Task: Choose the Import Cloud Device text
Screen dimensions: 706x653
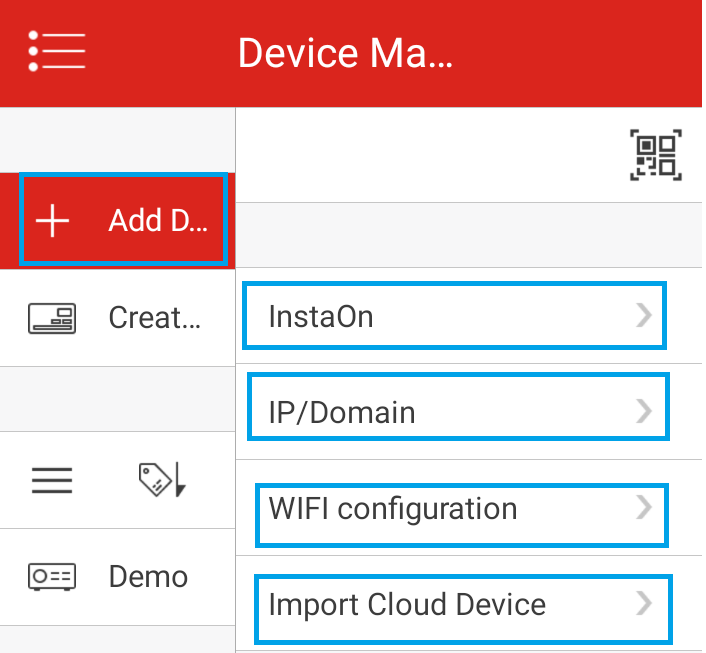Action: (407, 605)
